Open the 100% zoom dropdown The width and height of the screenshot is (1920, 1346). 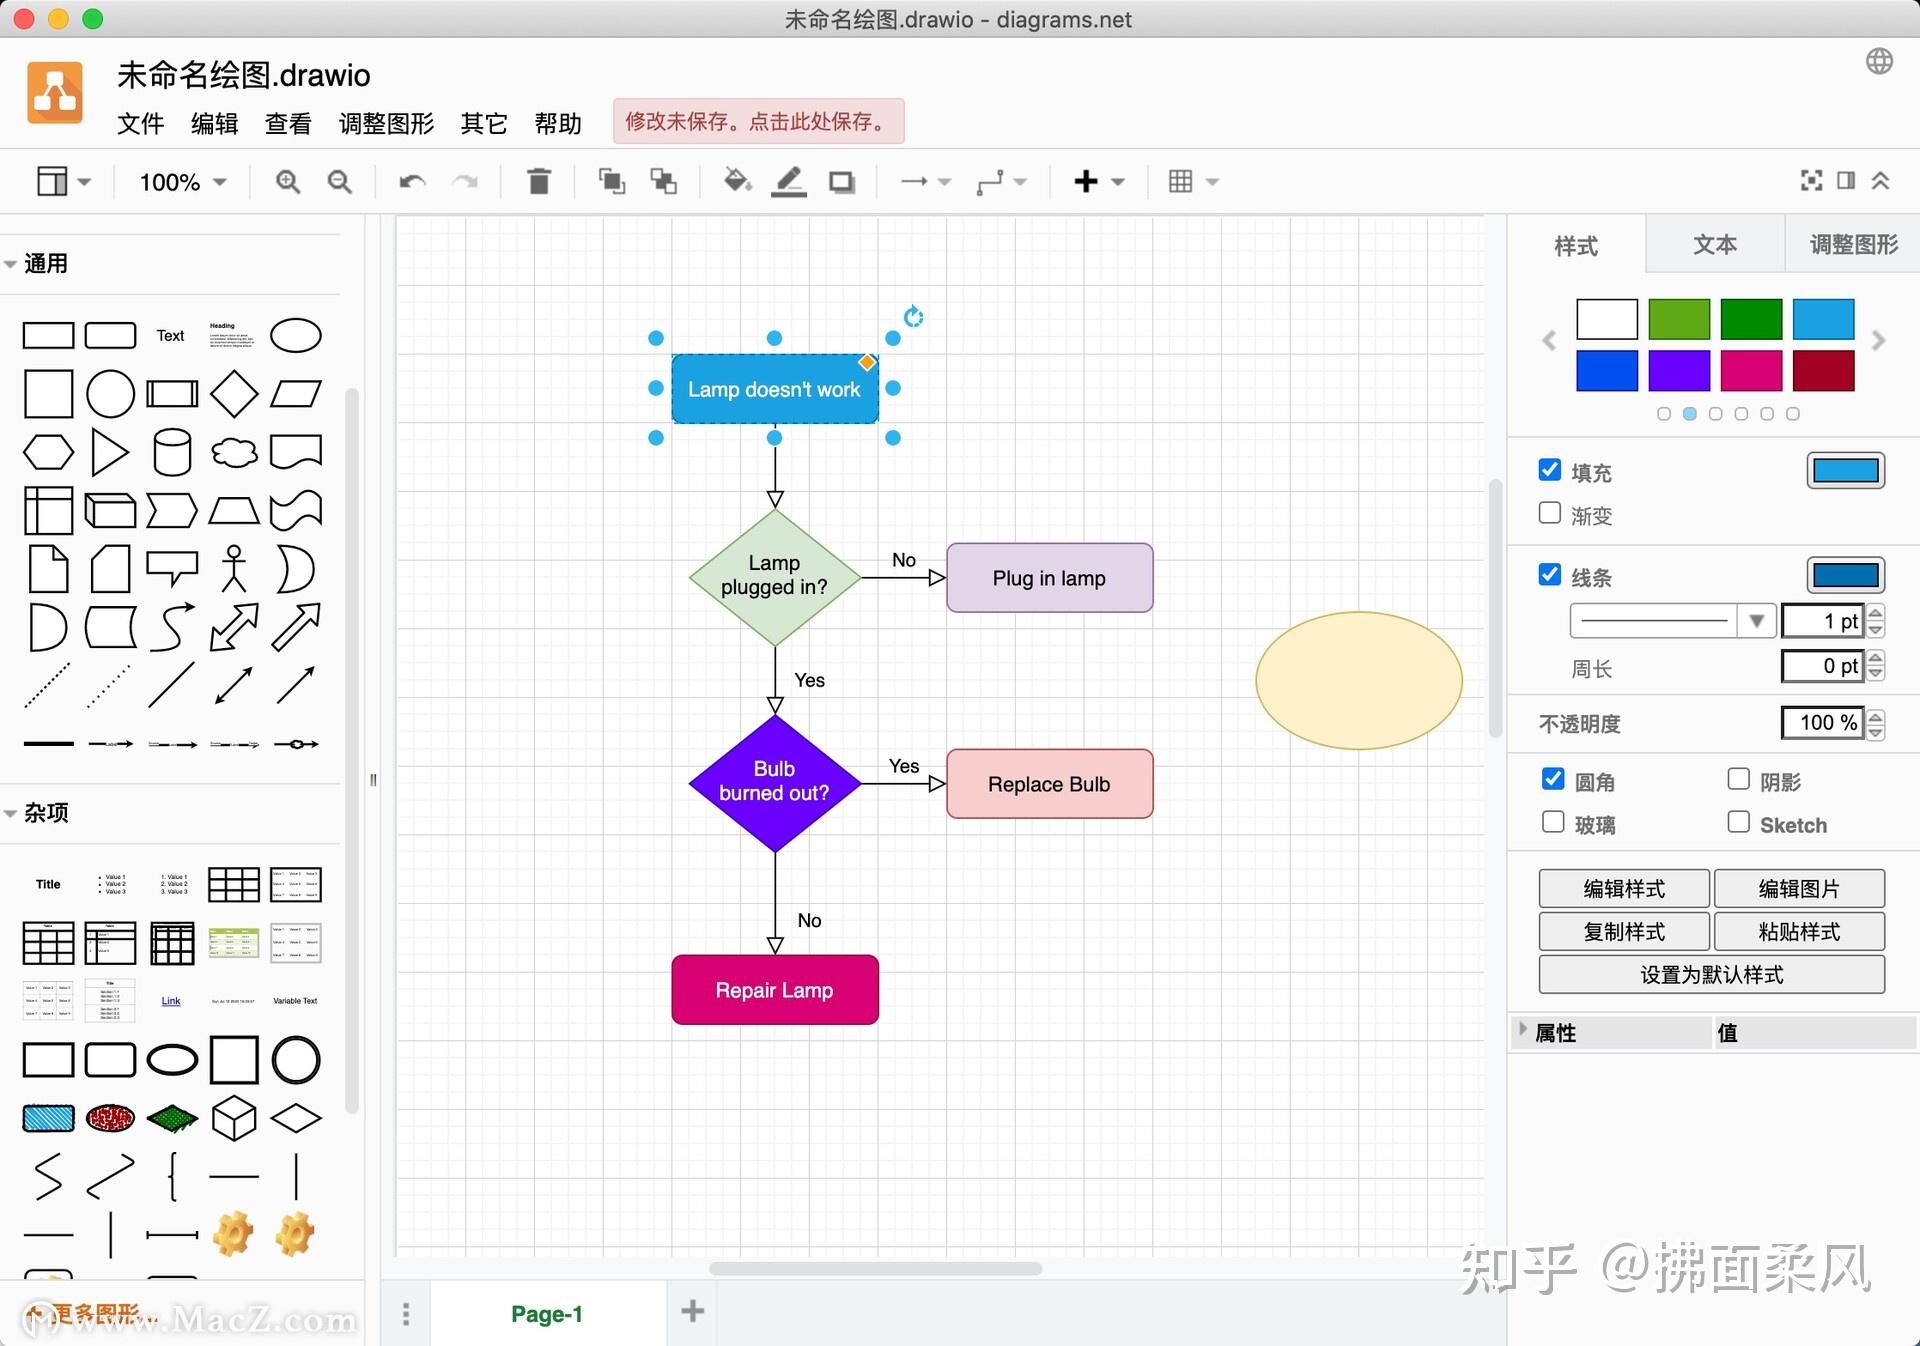pyautogui.click(x=183, y=182)
